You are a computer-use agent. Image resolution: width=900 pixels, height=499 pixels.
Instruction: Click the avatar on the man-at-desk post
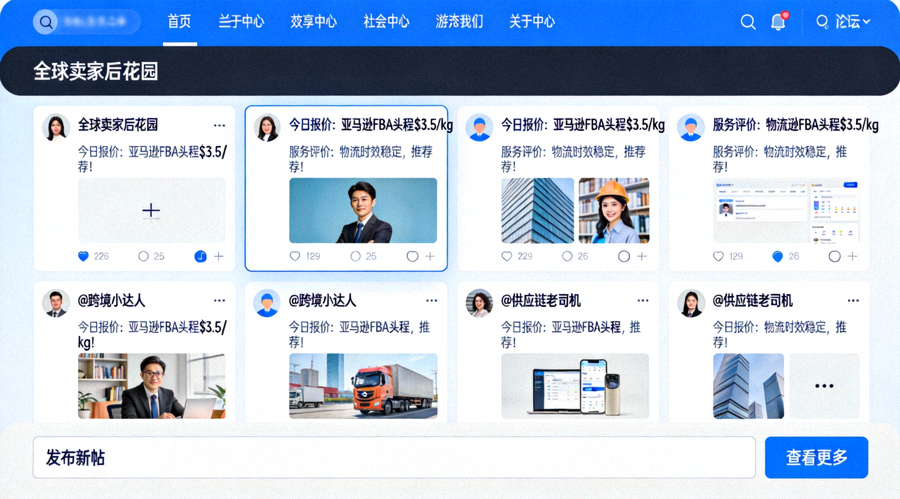(56, 303)
